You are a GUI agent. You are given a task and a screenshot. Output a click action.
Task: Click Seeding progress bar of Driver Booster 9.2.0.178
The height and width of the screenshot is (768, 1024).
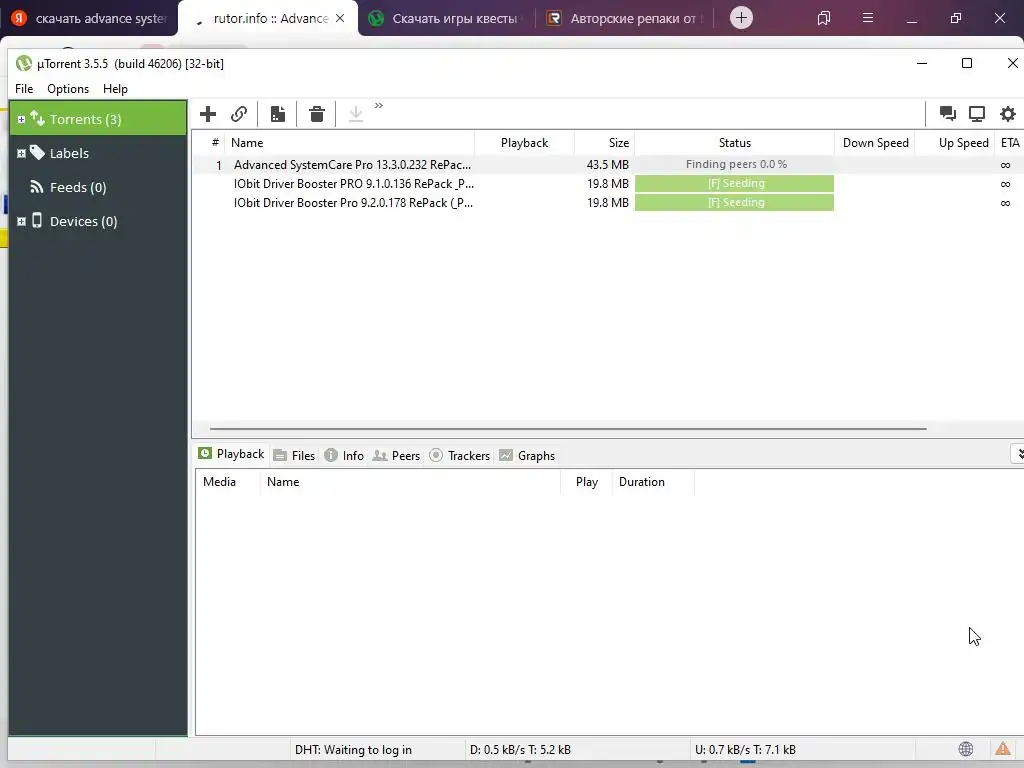735,202
